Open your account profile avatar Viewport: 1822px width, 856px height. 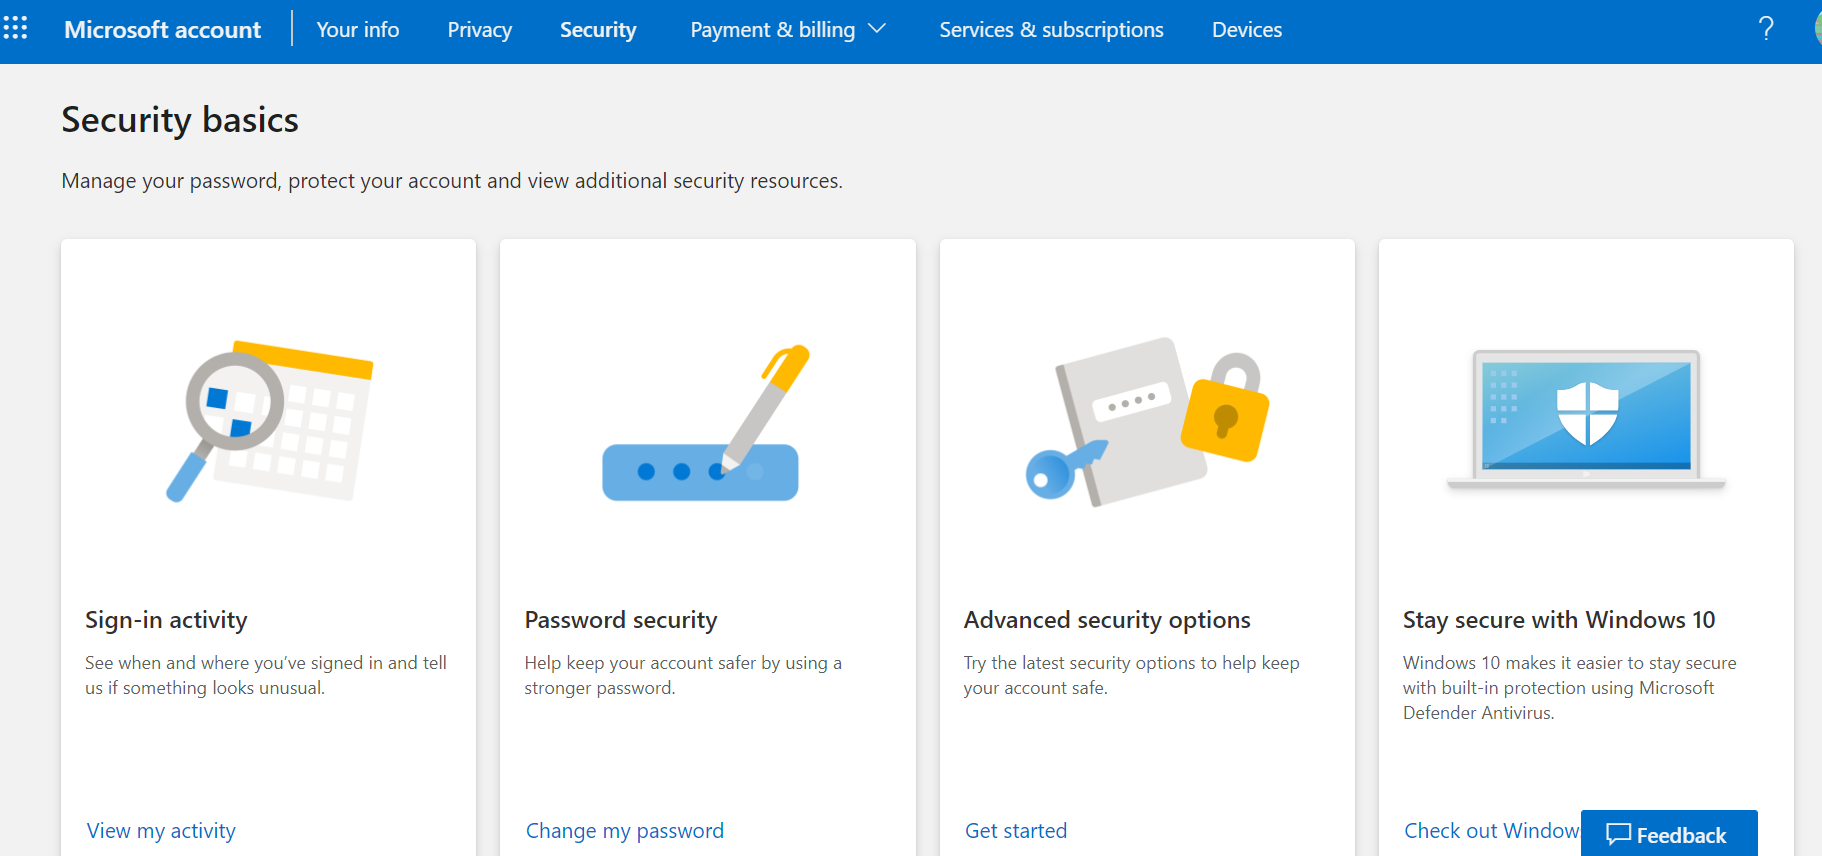point(1816,29)
